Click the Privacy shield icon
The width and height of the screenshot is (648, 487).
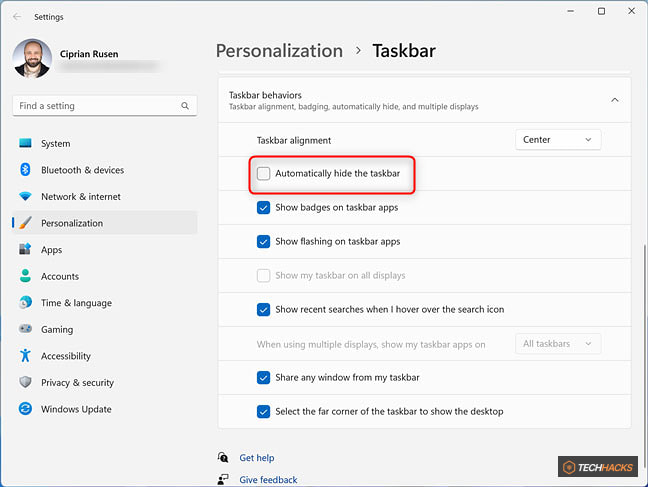(25, 382)
